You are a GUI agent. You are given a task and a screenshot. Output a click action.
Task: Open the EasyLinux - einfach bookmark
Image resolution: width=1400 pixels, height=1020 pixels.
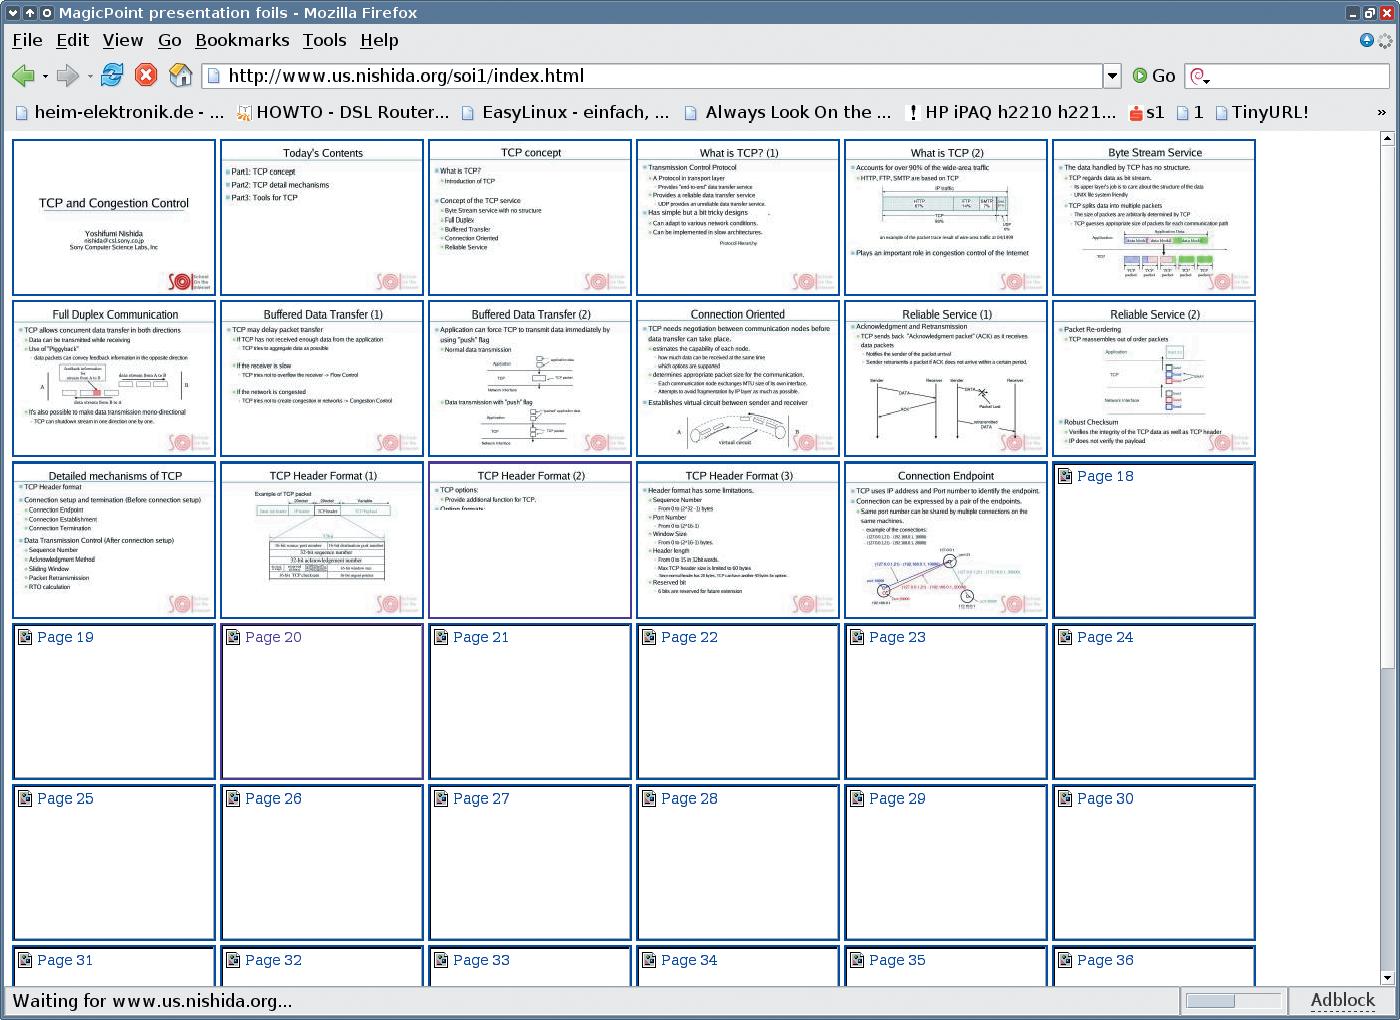[x=565, y=112]
